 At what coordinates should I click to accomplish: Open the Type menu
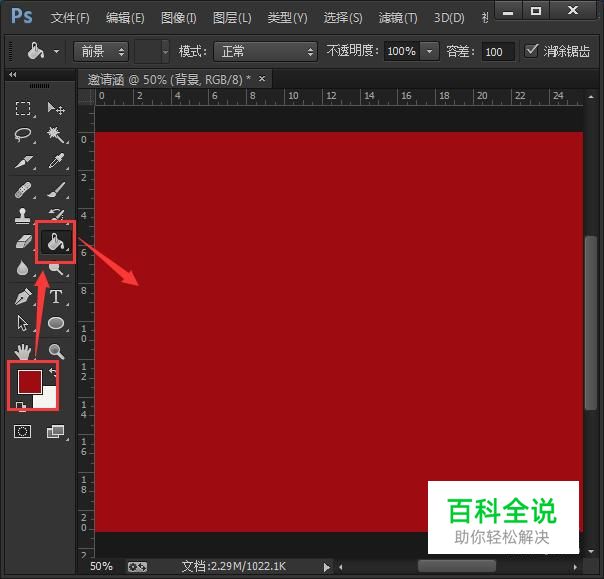coord(287,18)
